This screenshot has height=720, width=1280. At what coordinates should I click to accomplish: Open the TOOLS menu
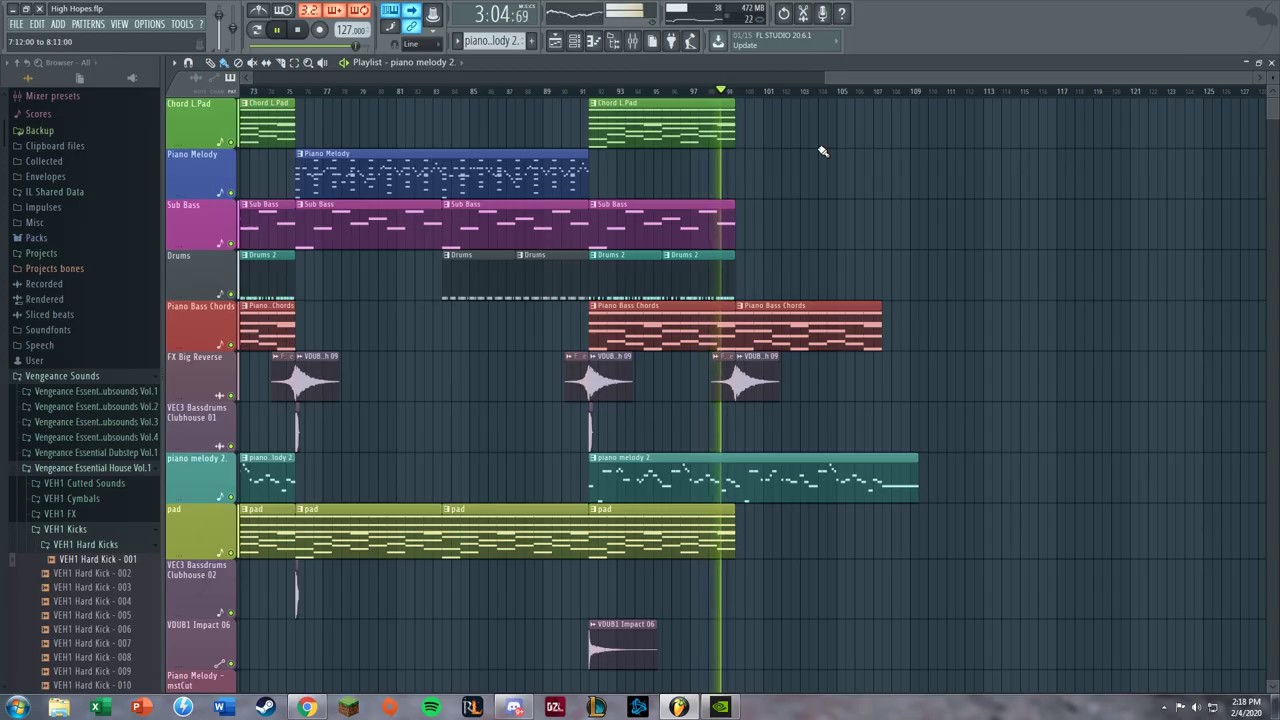(182, 24)
